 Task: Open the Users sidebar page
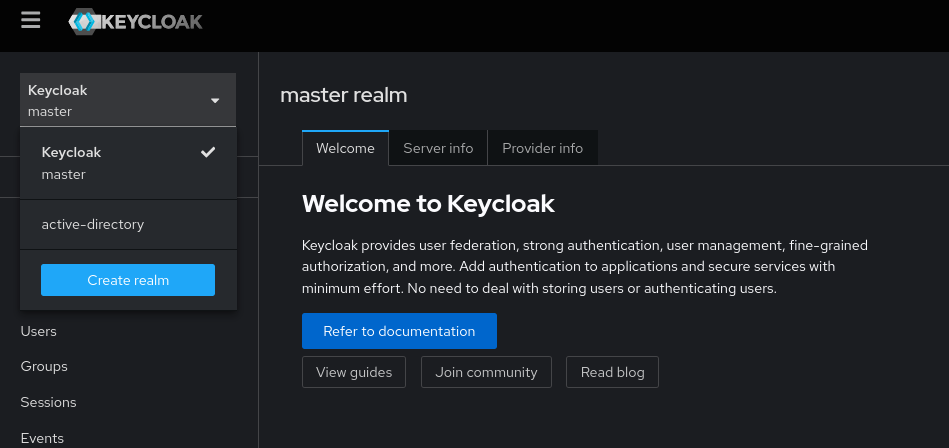point(39,331)
